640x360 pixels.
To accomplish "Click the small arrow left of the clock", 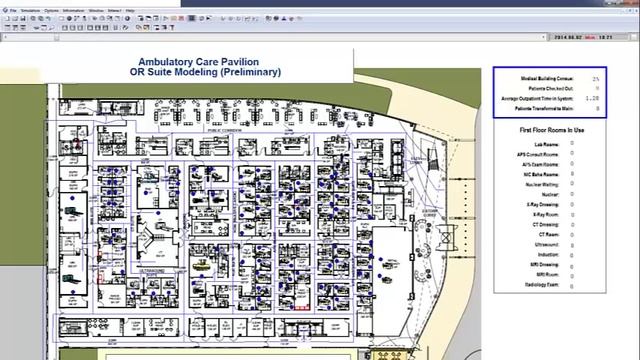I will click(543, 37).
